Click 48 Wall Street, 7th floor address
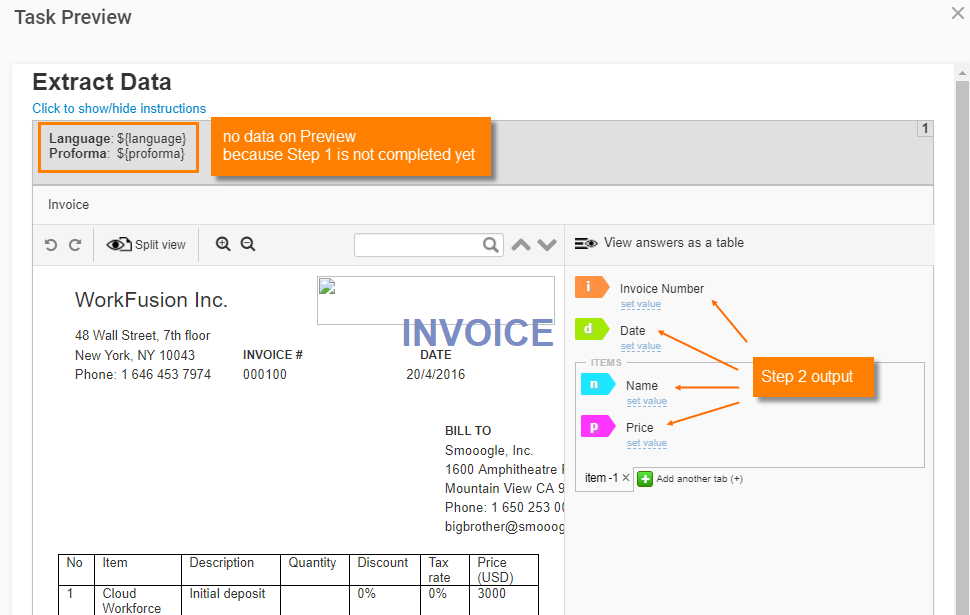 pyautogui.click(x=142, y=335)
